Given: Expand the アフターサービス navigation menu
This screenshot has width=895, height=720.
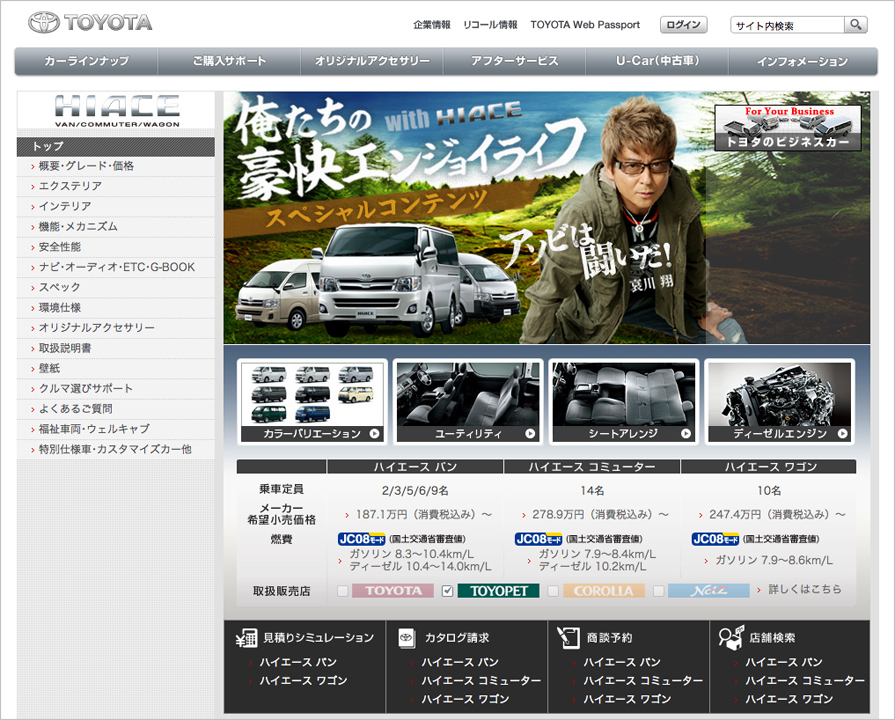Looking at the screenshot, I should pos(514,62).
